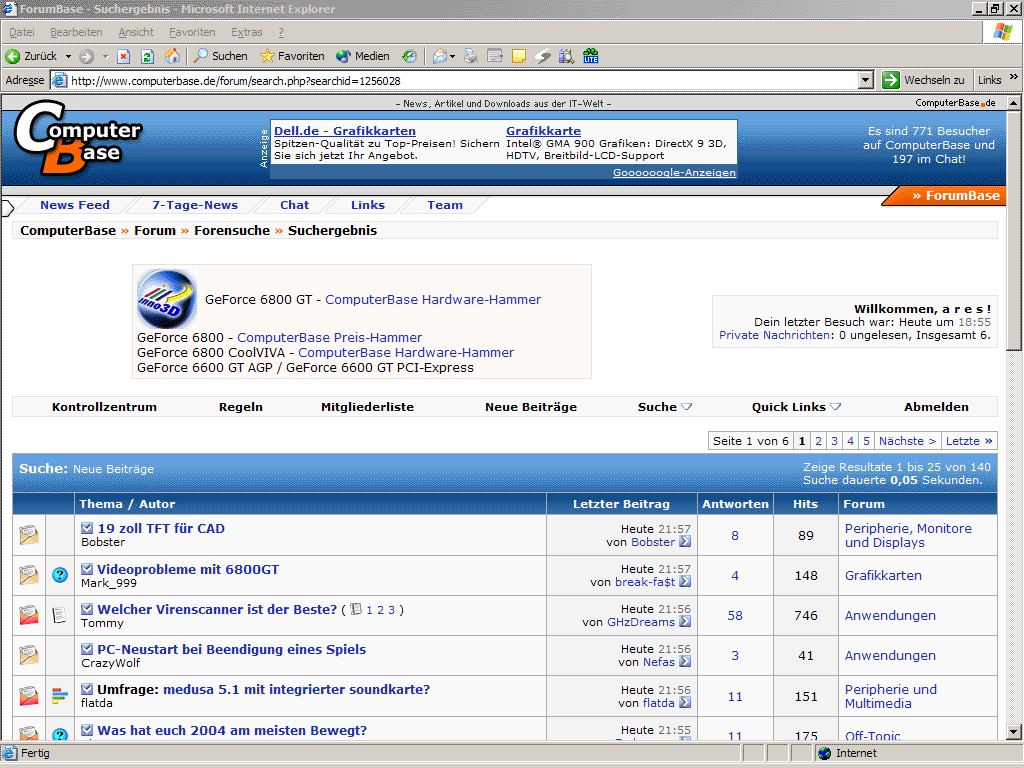Viewport: 1024px width, 768px height.
Task: Open the Bearbeiten menu
Action: 76,32
